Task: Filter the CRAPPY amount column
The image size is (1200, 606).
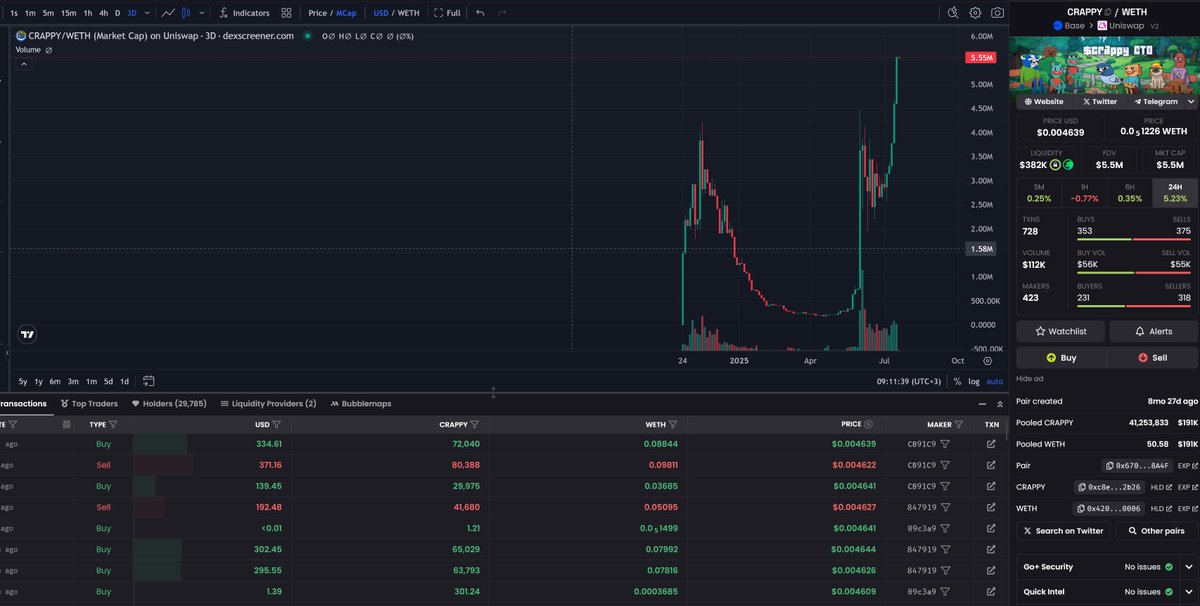Action: pos(476,424)
